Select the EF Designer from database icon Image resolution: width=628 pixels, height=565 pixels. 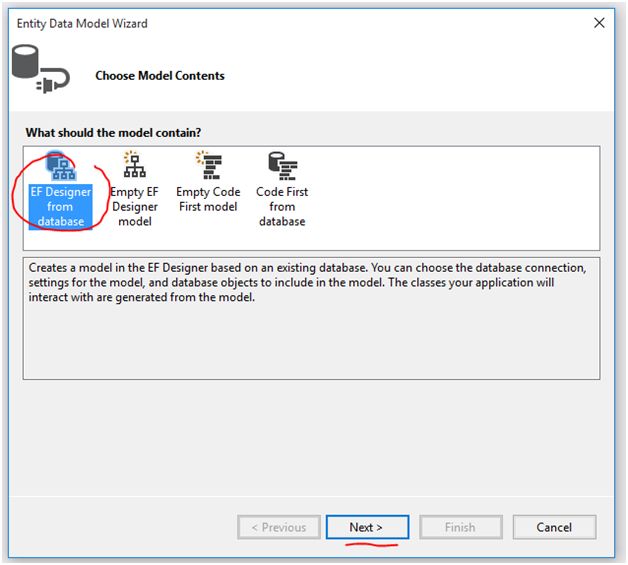[61, 166]
